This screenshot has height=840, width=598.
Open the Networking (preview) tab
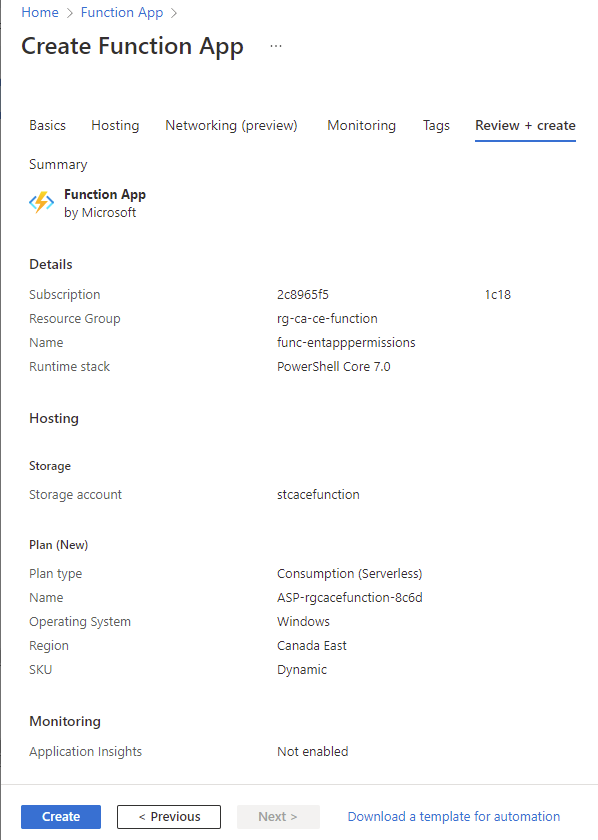click(231, 125)
